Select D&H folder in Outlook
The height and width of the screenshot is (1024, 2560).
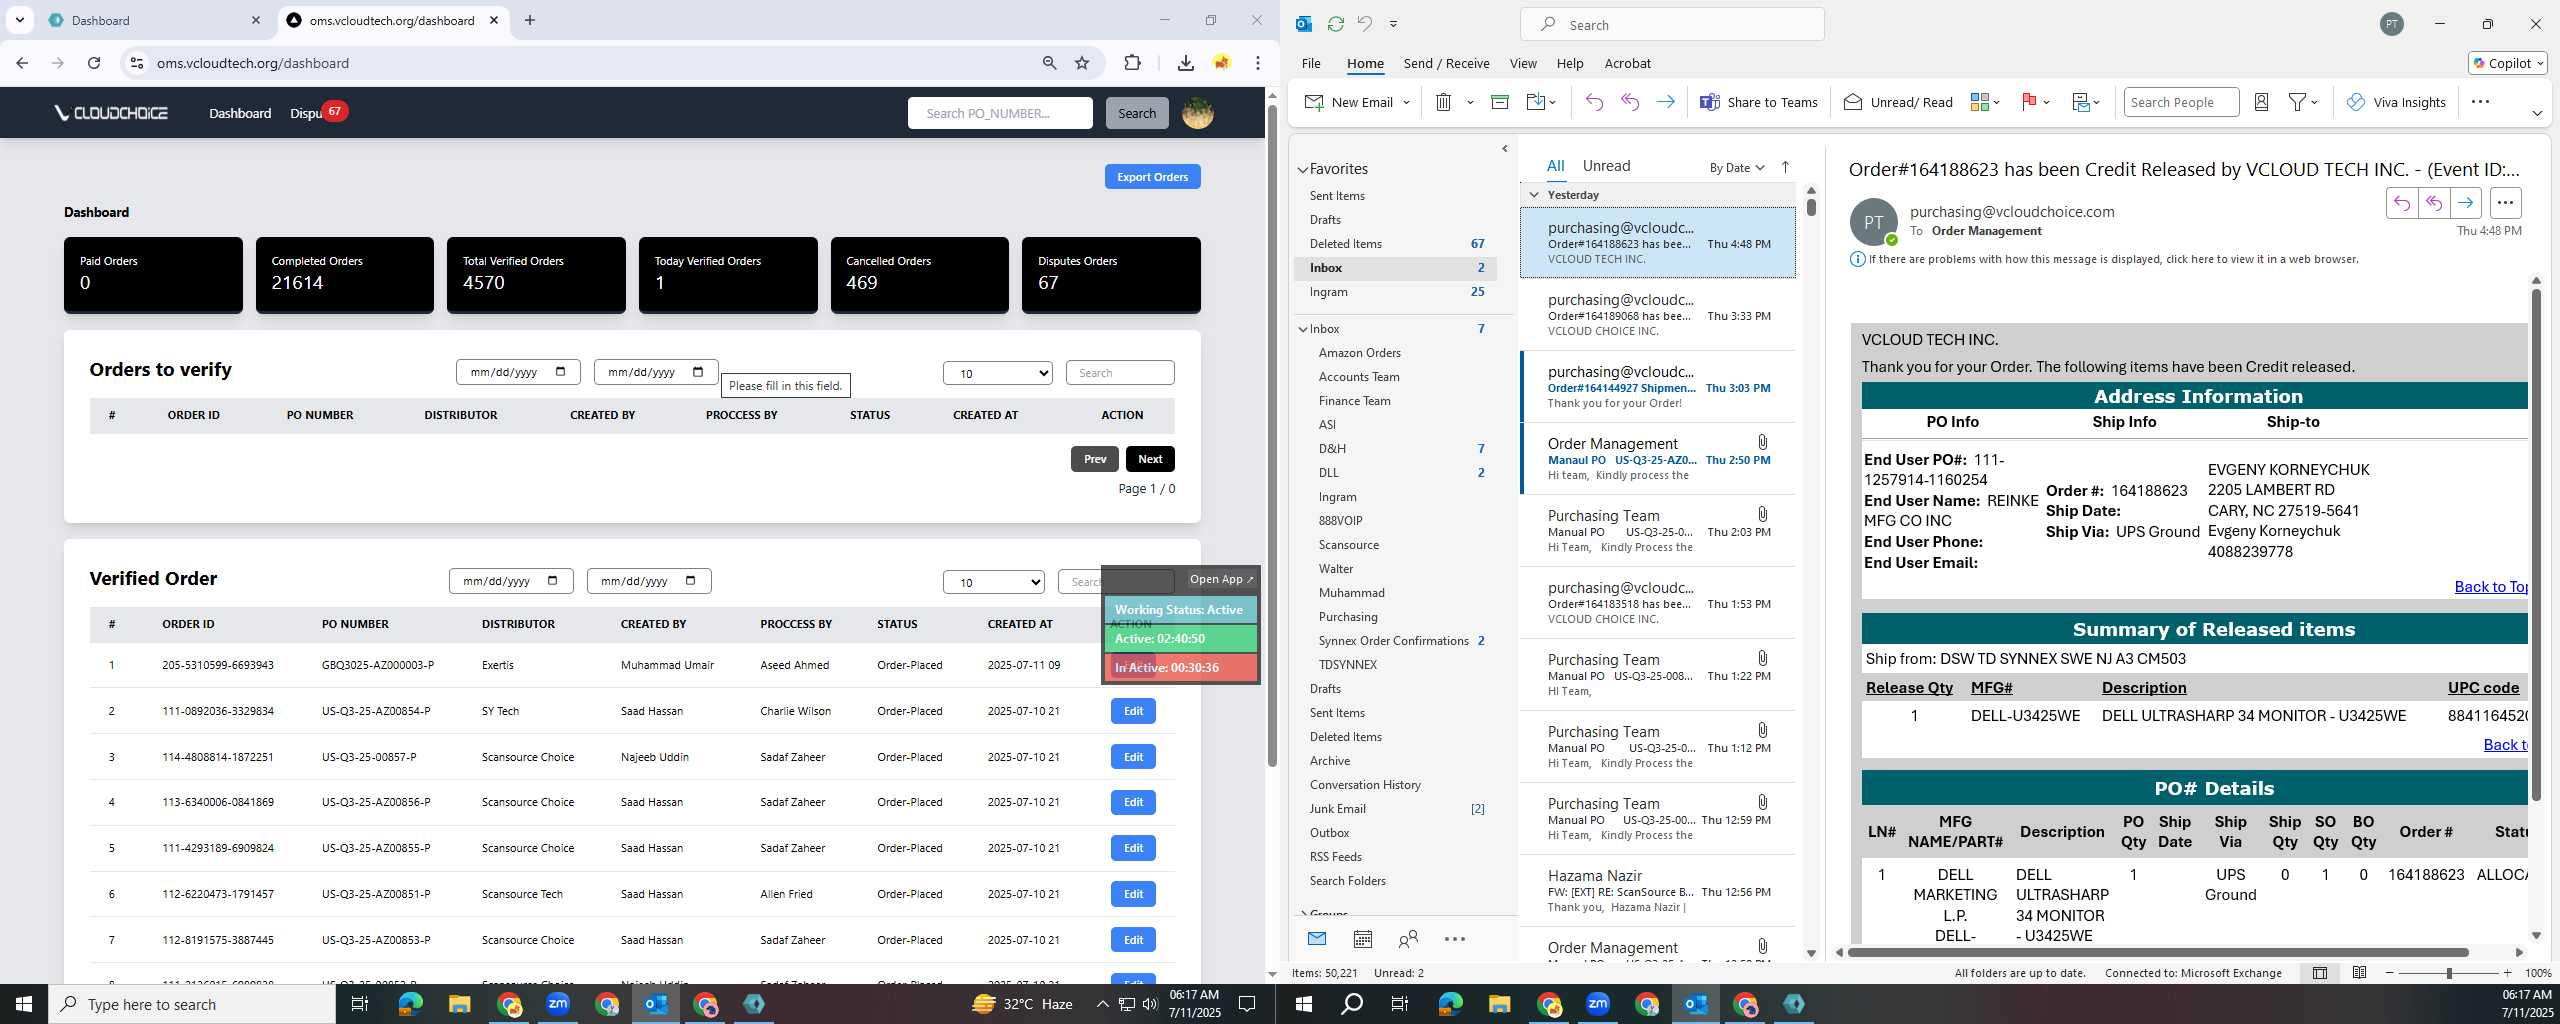1331,449
